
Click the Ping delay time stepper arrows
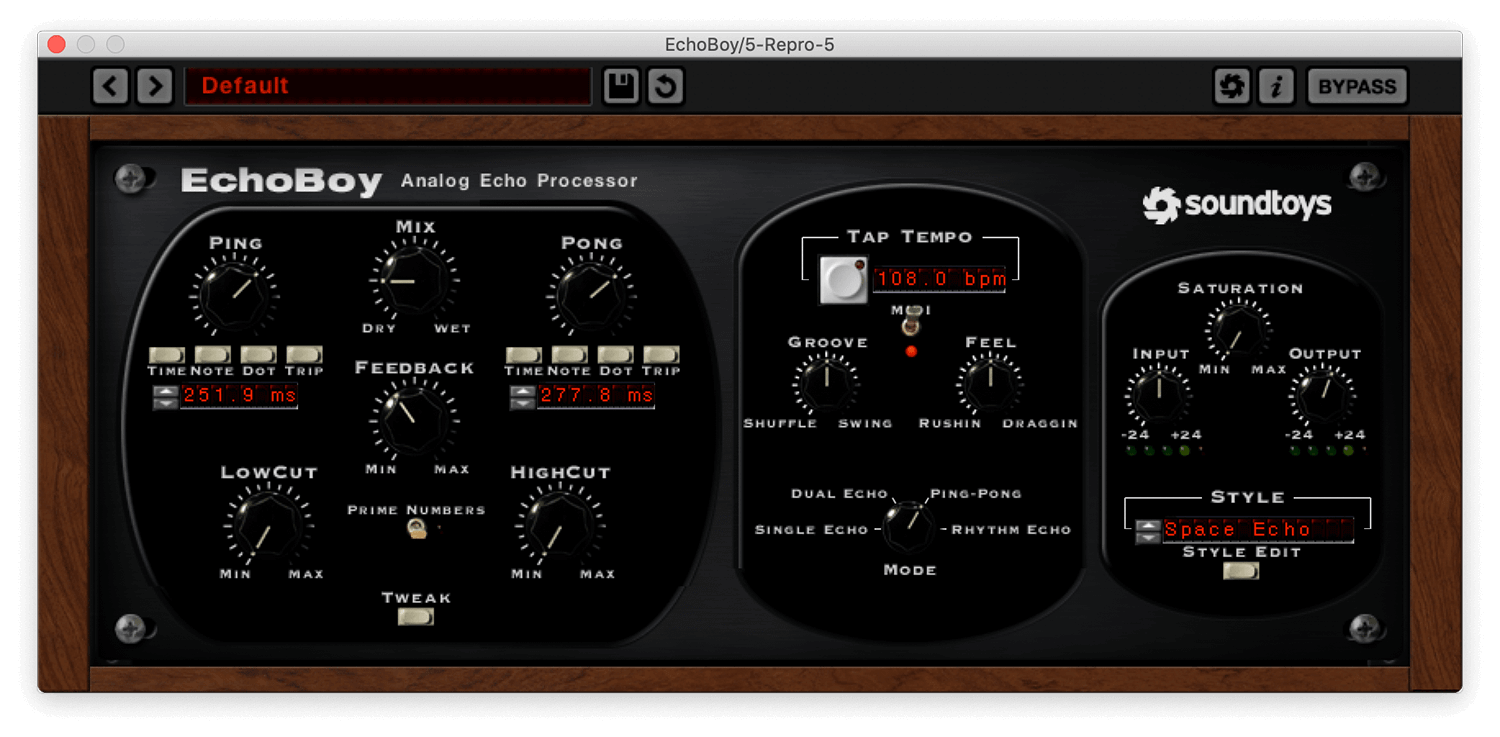tap(164, 397)
